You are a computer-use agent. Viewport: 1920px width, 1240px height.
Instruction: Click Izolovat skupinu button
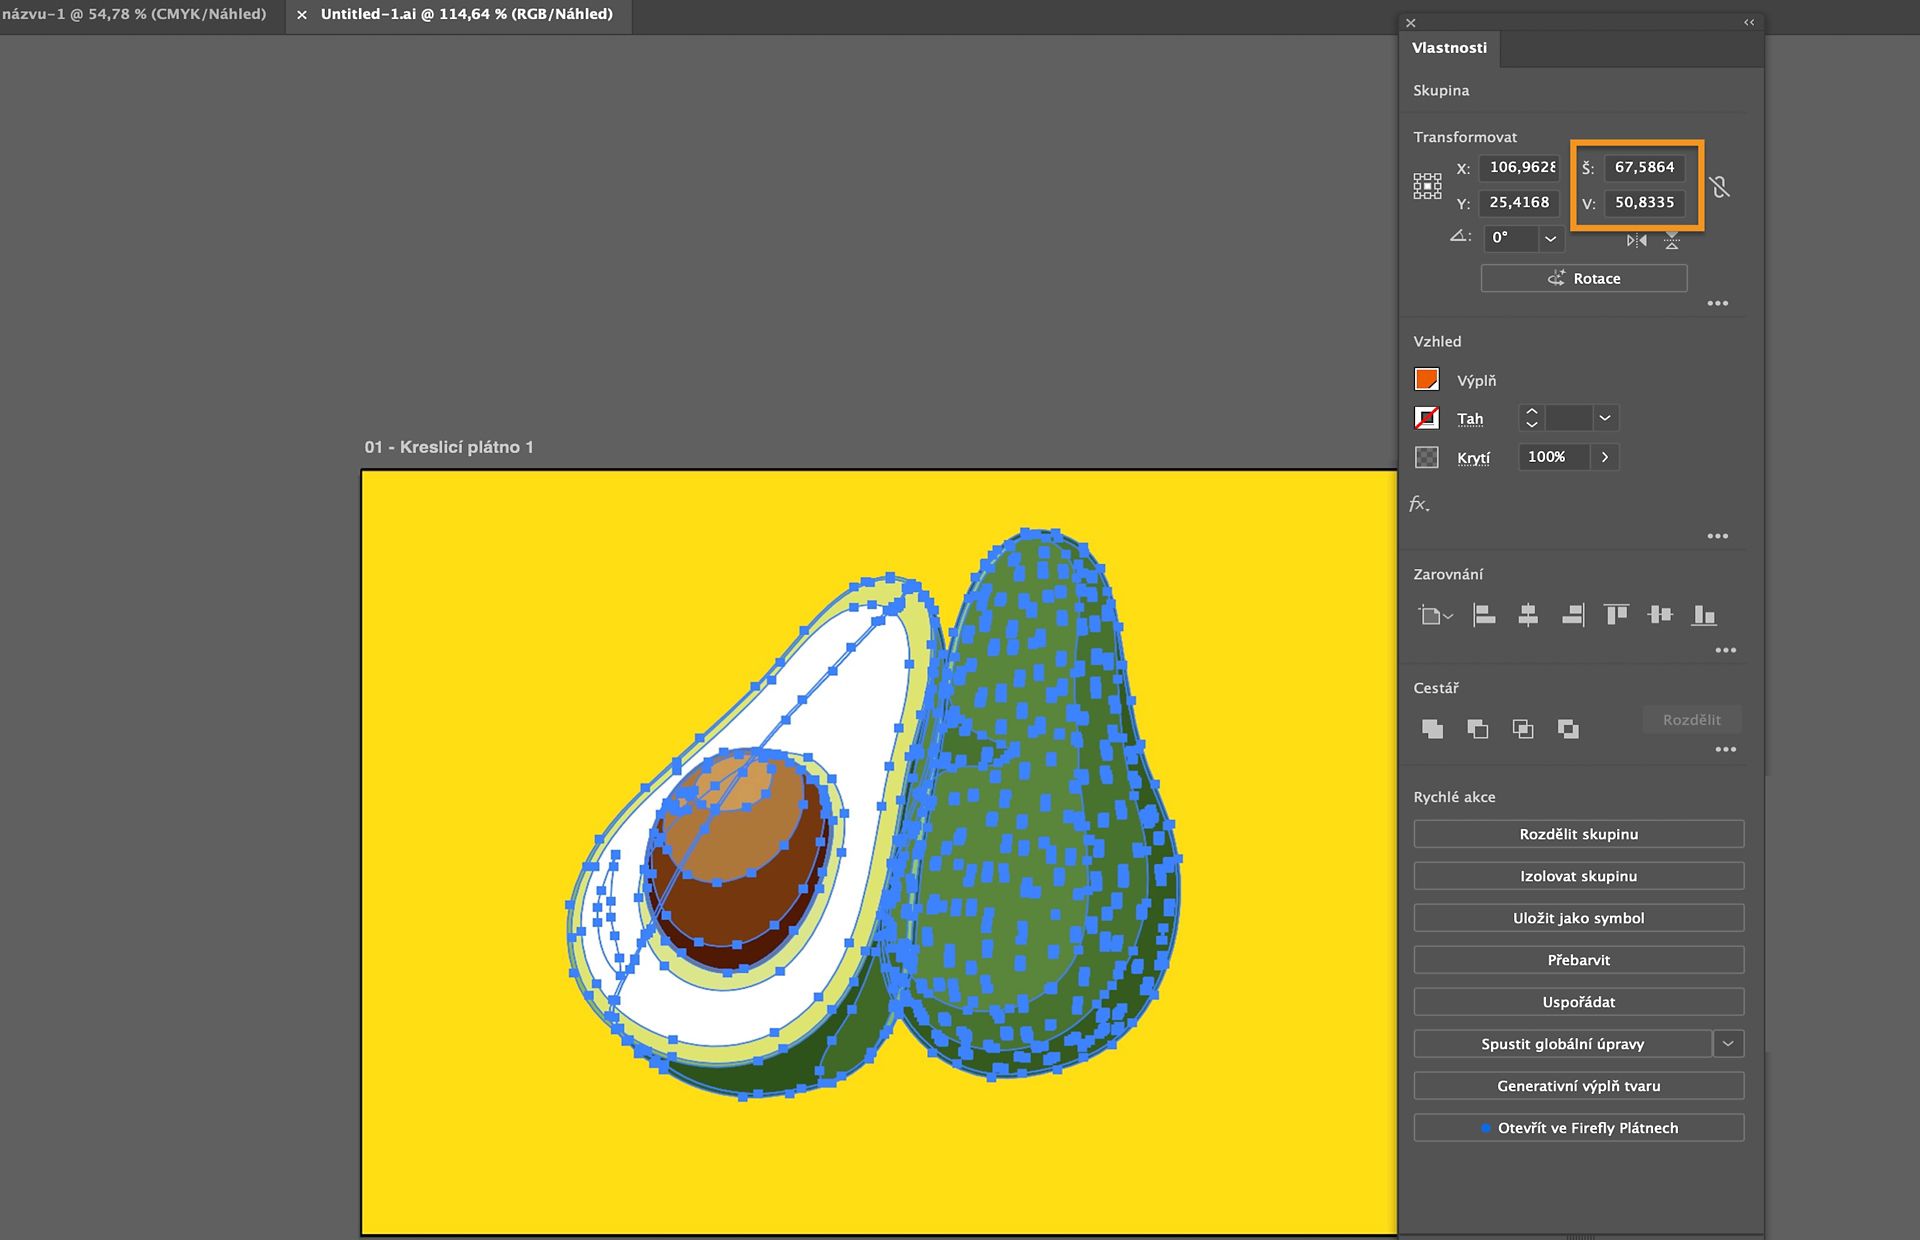pyautogui.click(x=1579, y=876)
